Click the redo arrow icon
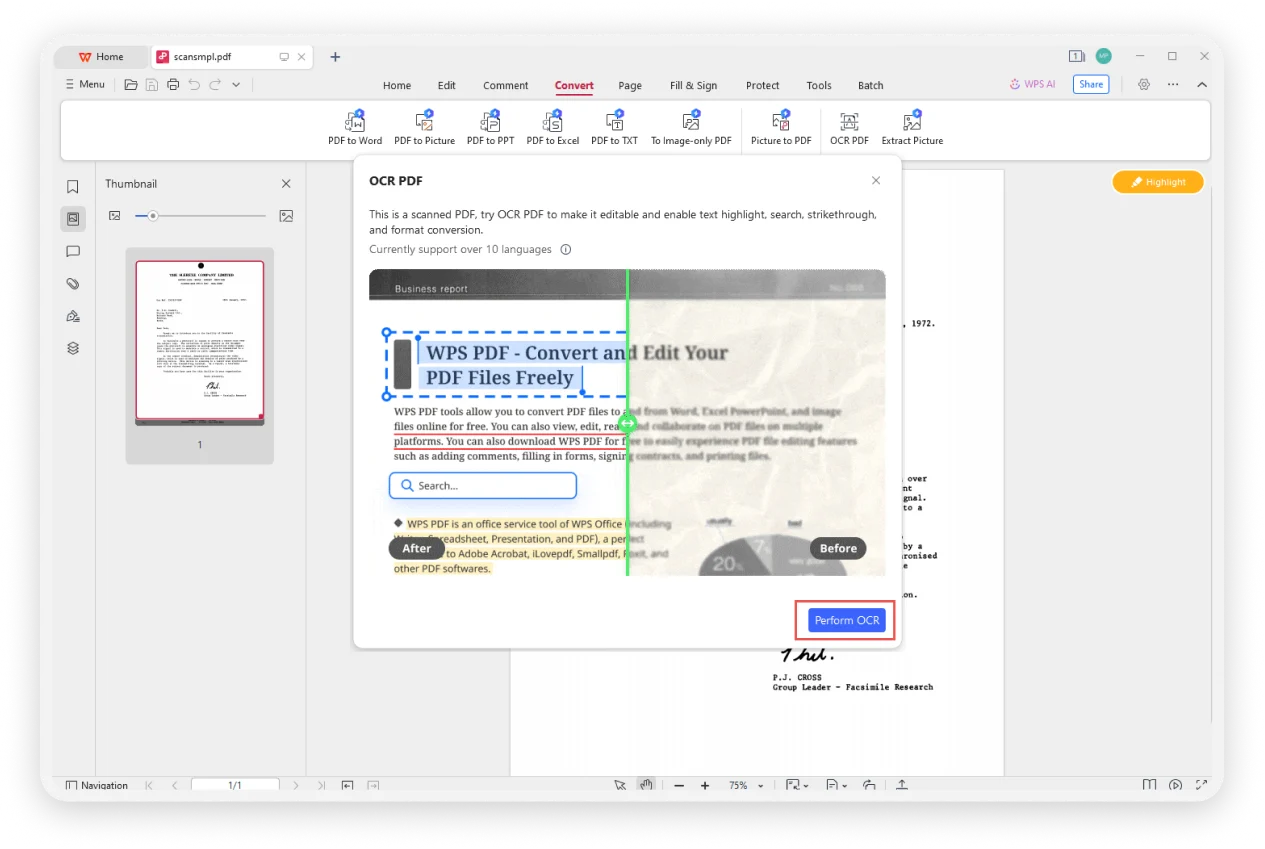The height and width of the screenshot is (849, 1265). coord(215,85)
